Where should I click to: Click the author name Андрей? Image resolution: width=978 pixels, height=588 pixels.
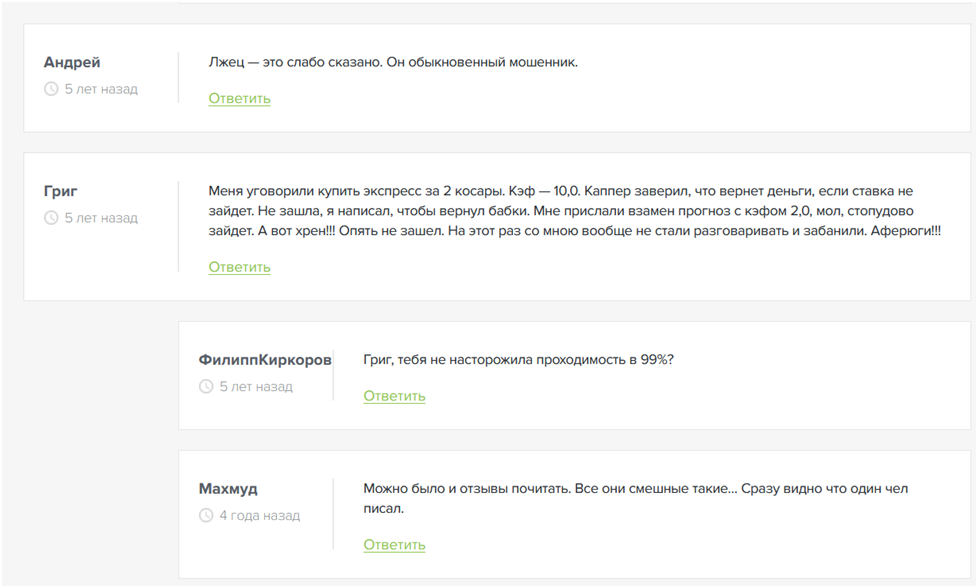tap(74, 62)
